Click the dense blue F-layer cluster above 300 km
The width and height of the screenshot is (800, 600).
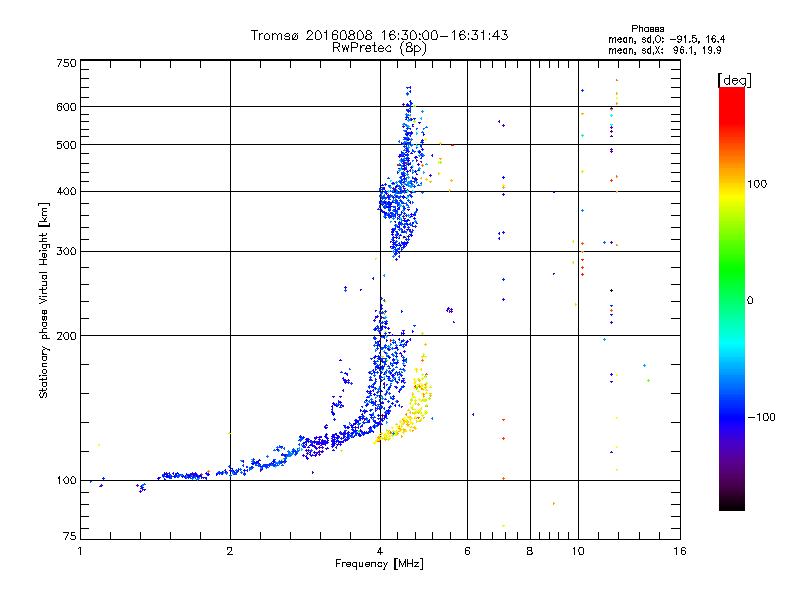point(403,204)
